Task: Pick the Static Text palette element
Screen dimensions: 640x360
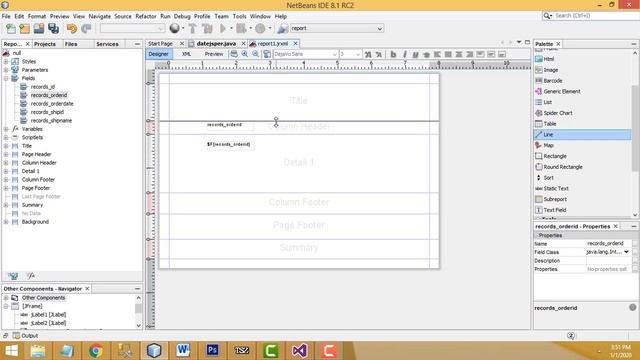Action: 556,189
